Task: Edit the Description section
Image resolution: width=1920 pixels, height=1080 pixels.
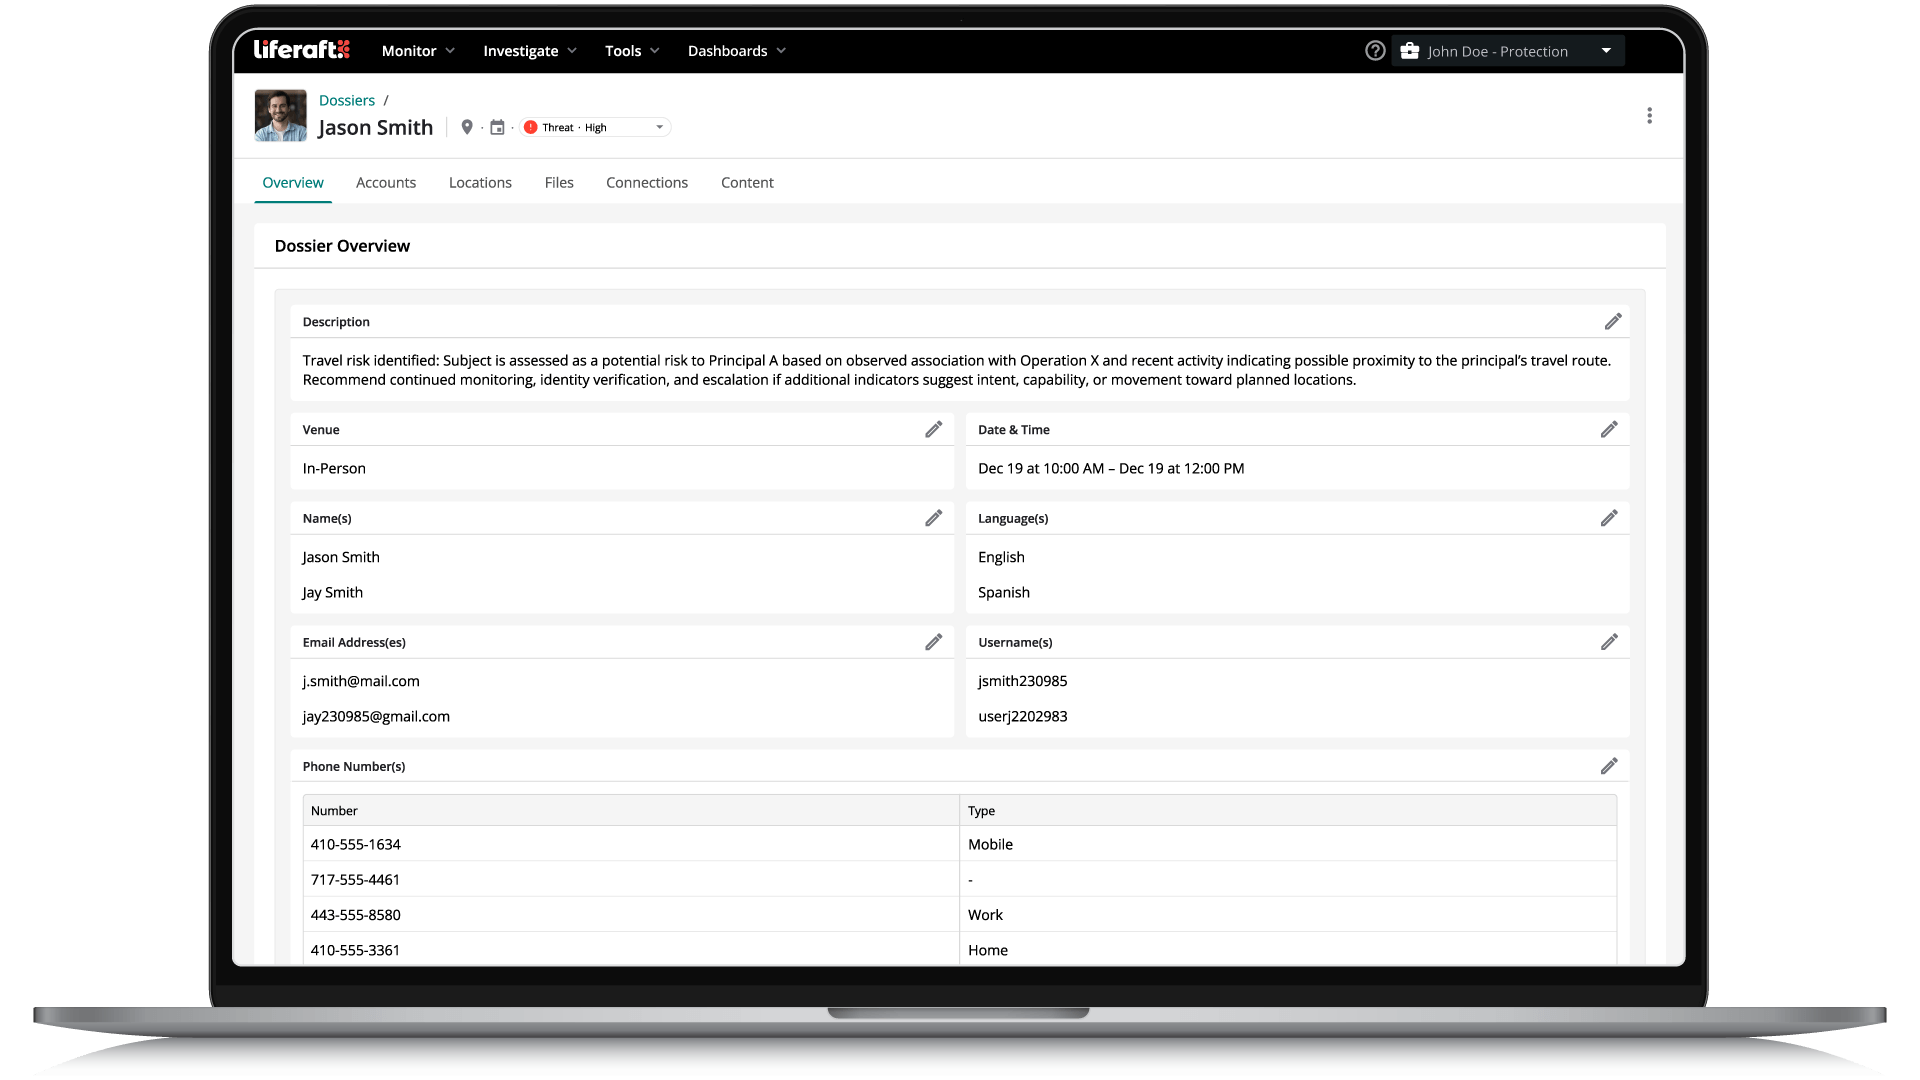Action: point(1613,321)
